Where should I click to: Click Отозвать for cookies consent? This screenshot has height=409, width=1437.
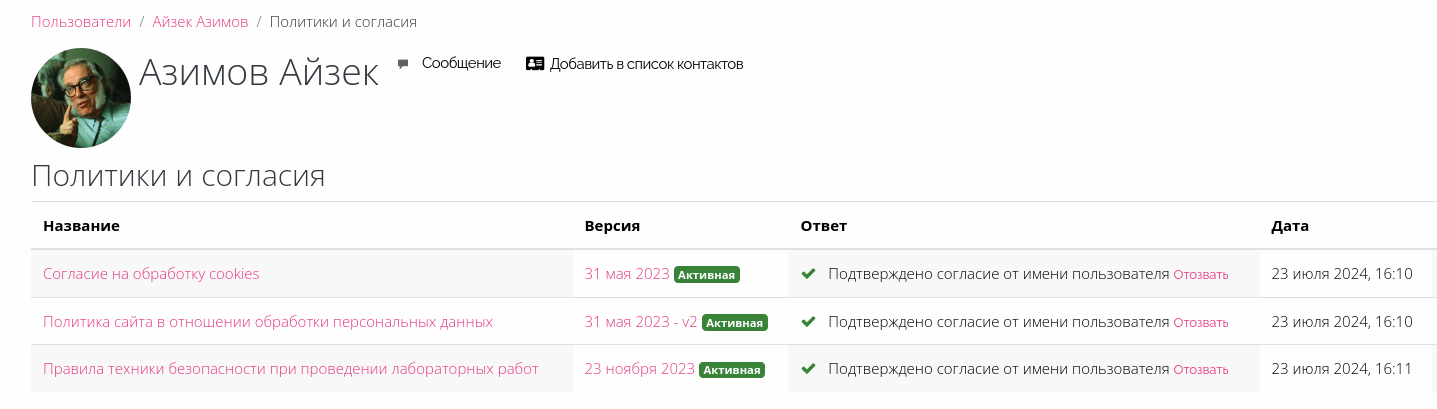1201,274
